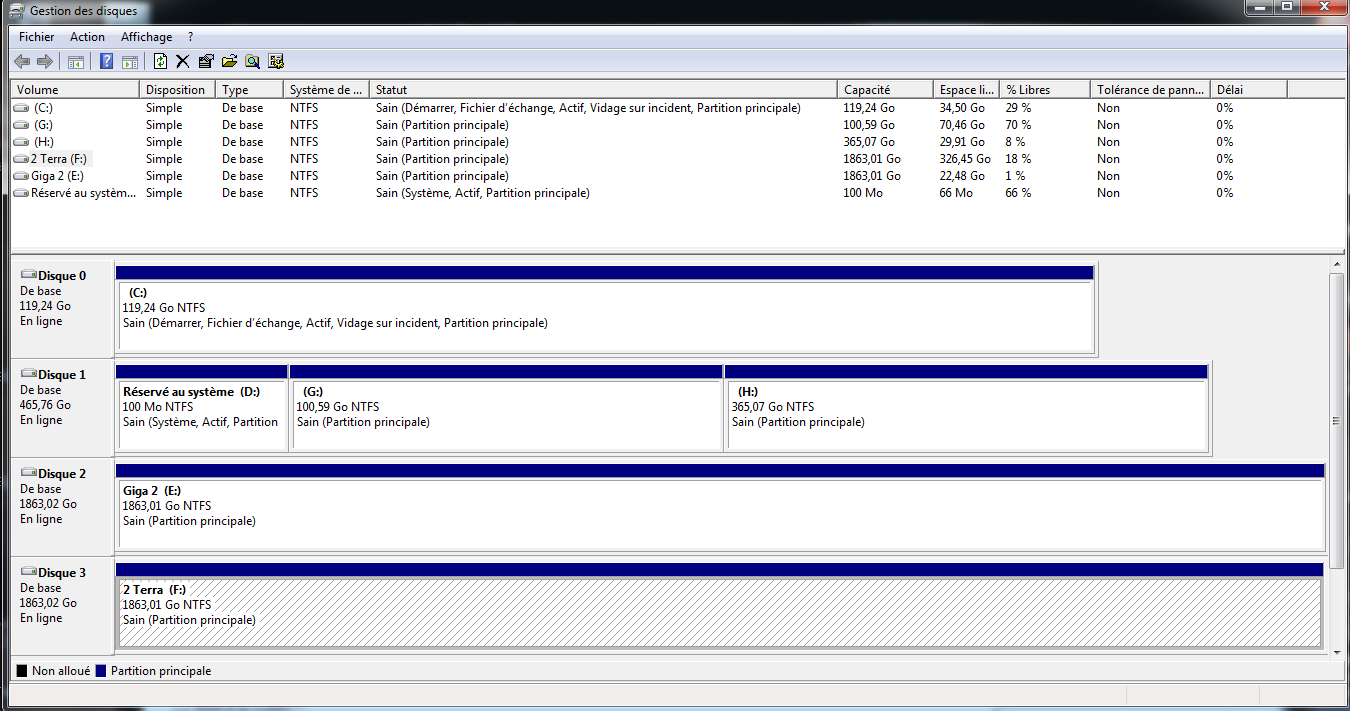
Task: Sort by the Espace libre column header
Action: 967,90
